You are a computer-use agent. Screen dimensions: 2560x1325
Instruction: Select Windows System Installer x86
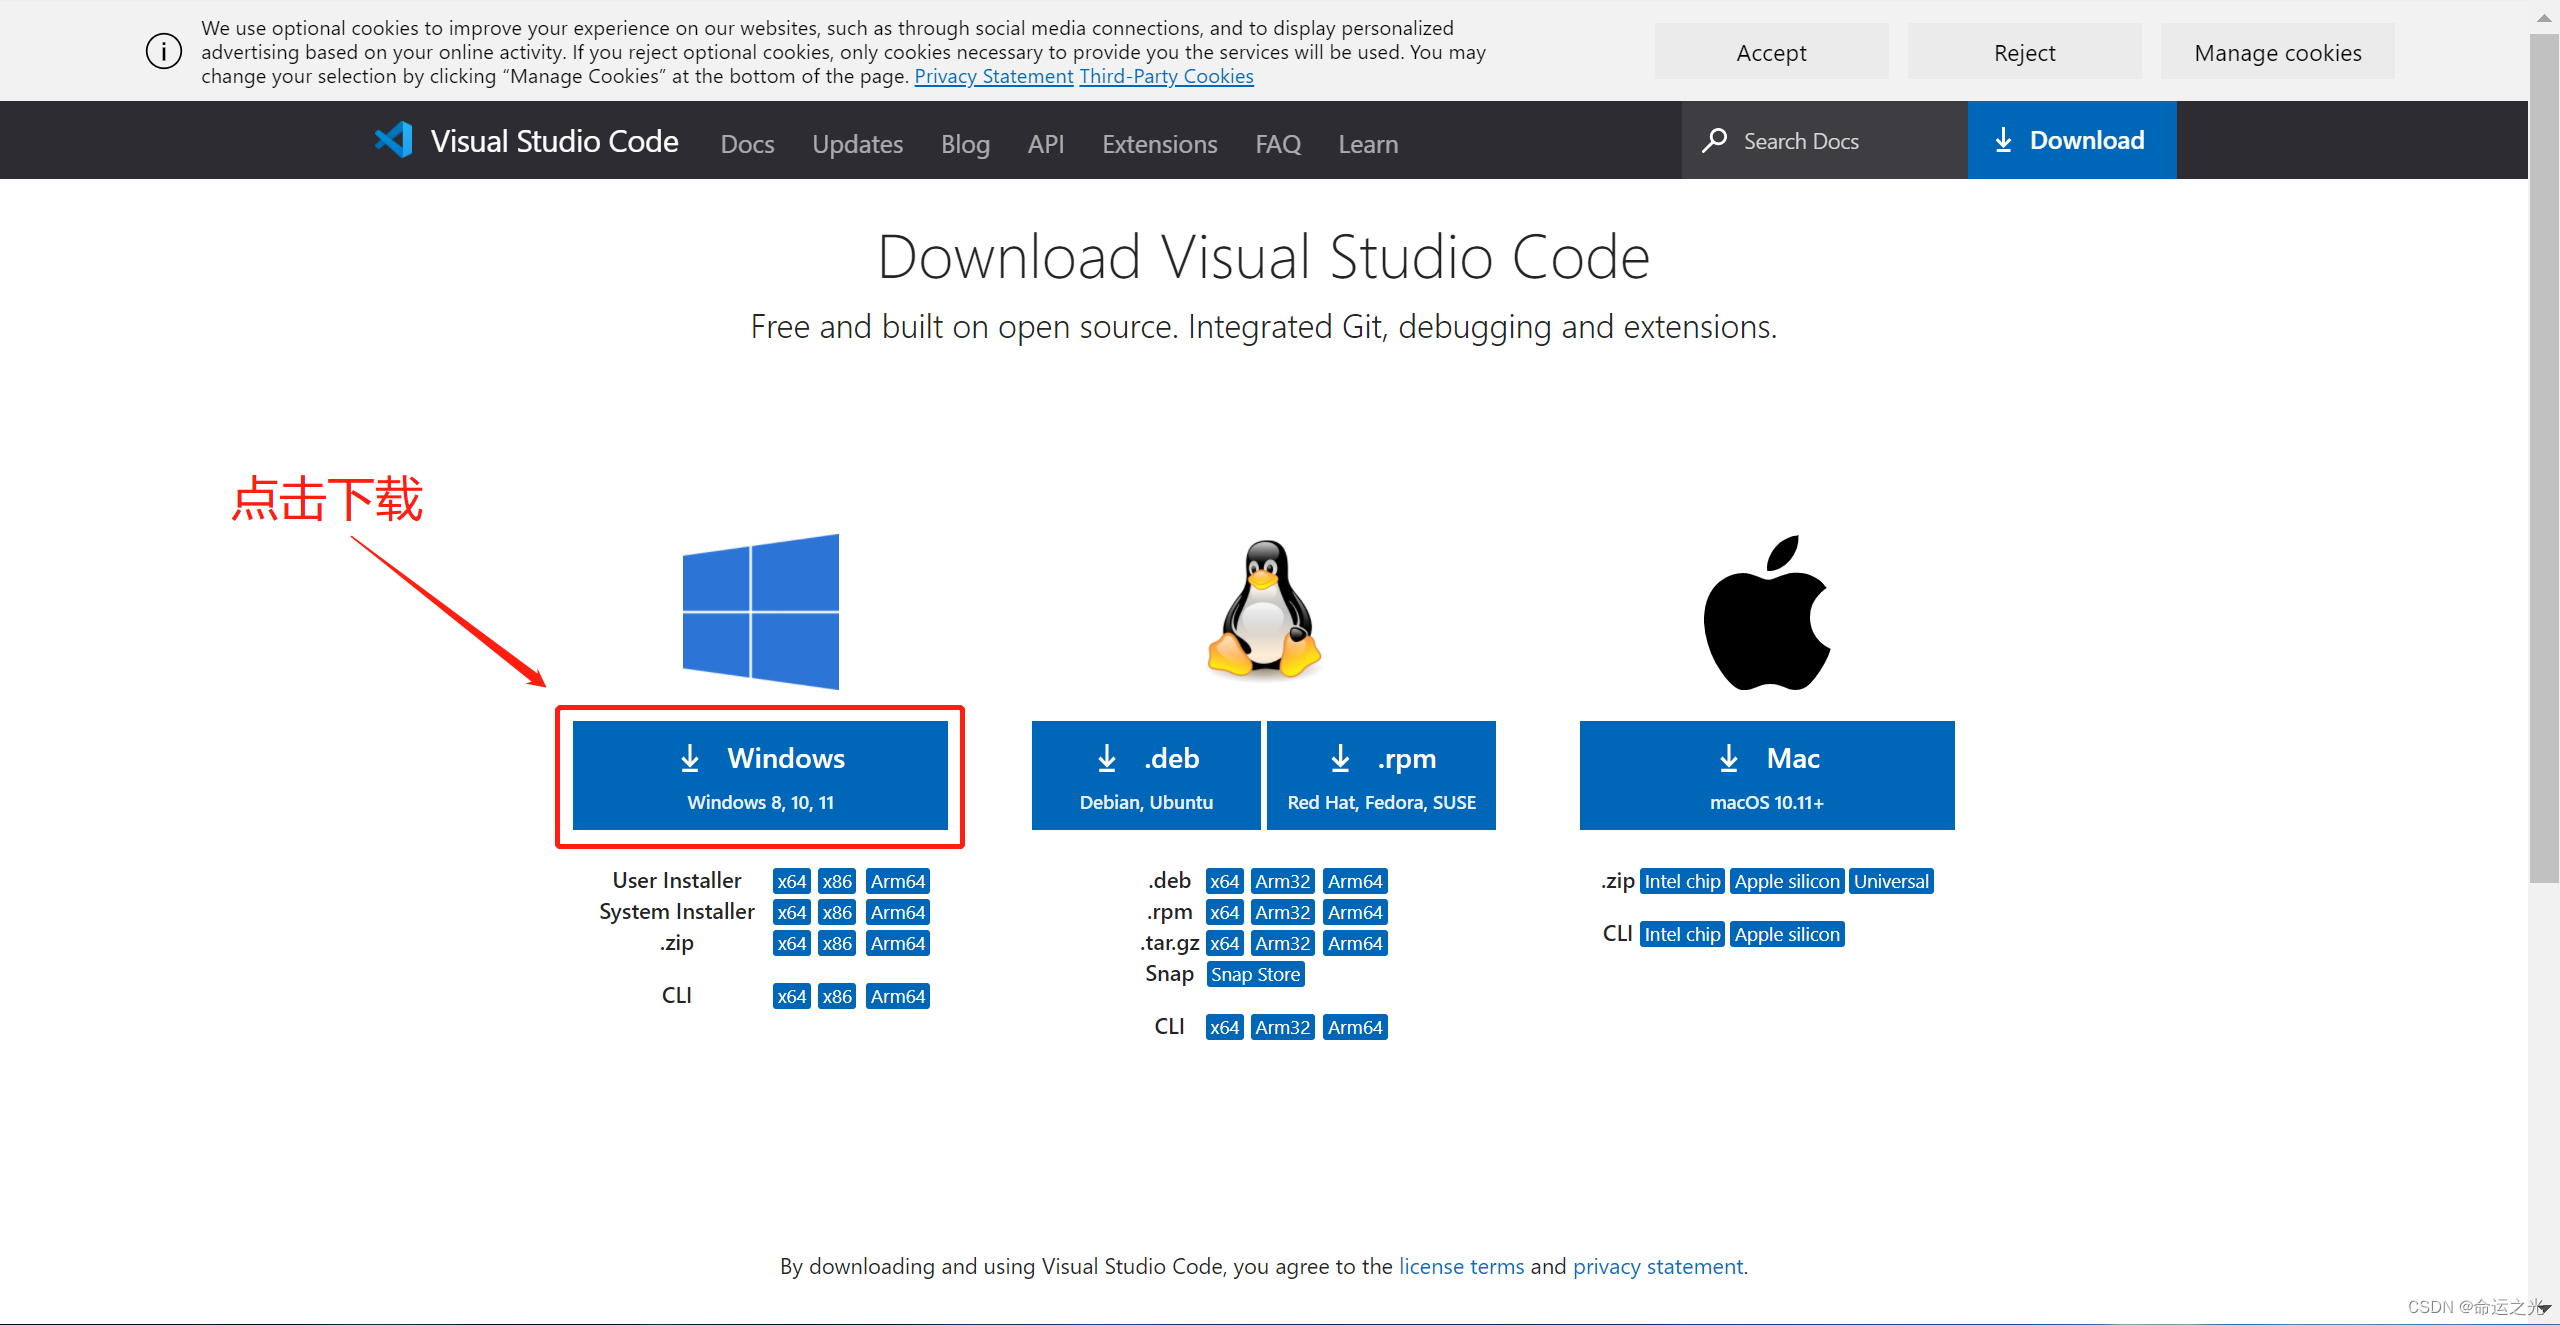(836, 912)
